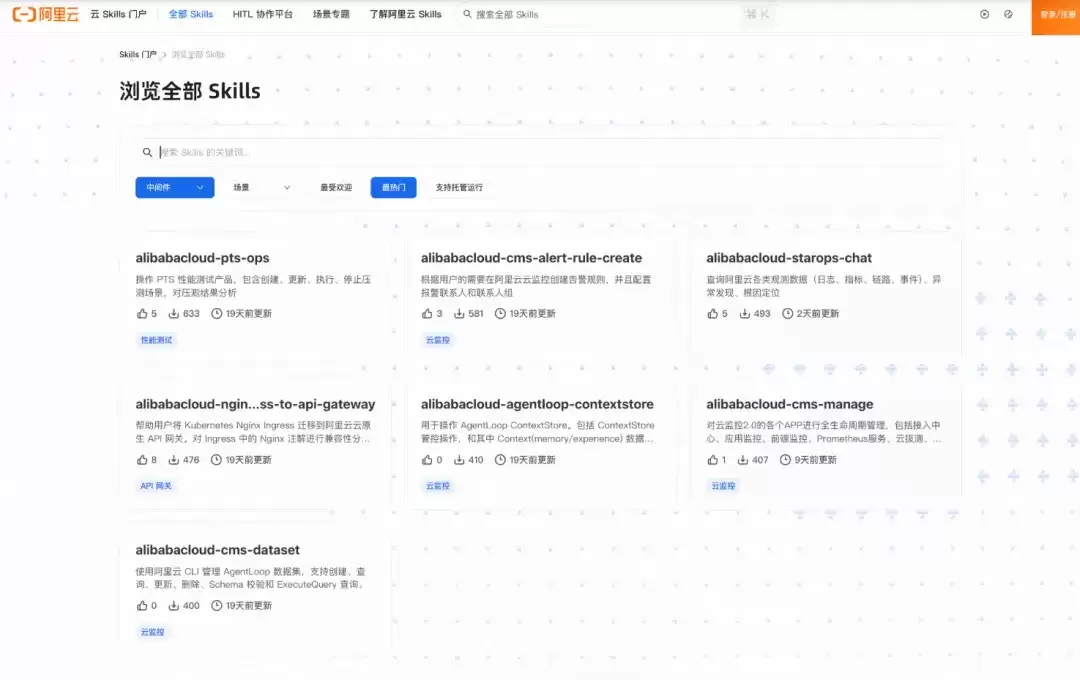Like alibabacloud-starops-chat with thumbs-up icon
Viewport: 1080px width, 680px height.
click(712, 313)
